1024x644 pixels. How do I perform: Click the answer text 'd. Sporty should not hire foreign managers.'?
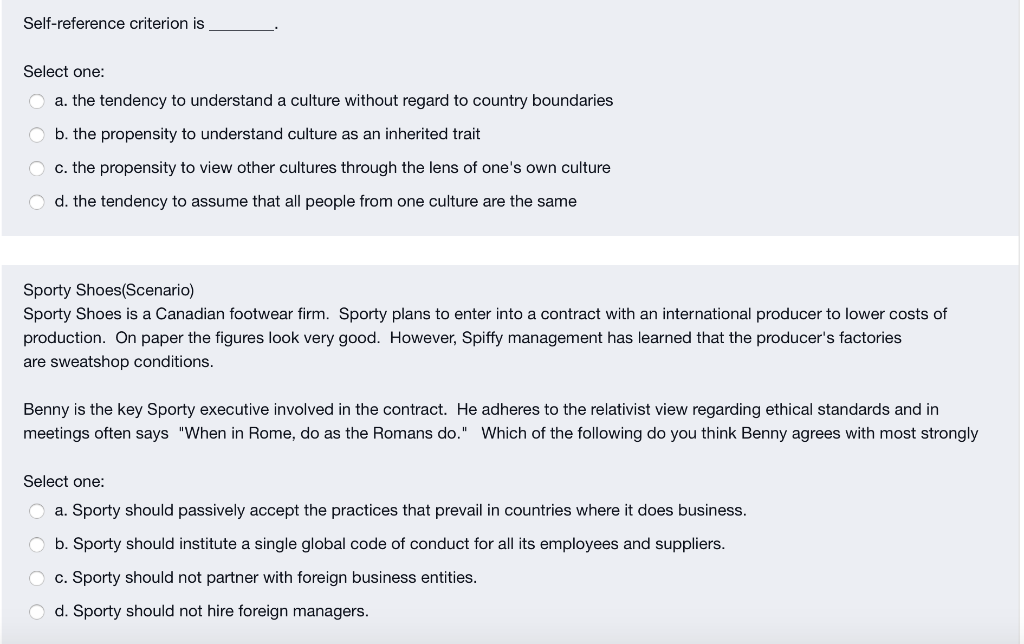(212, 611)
